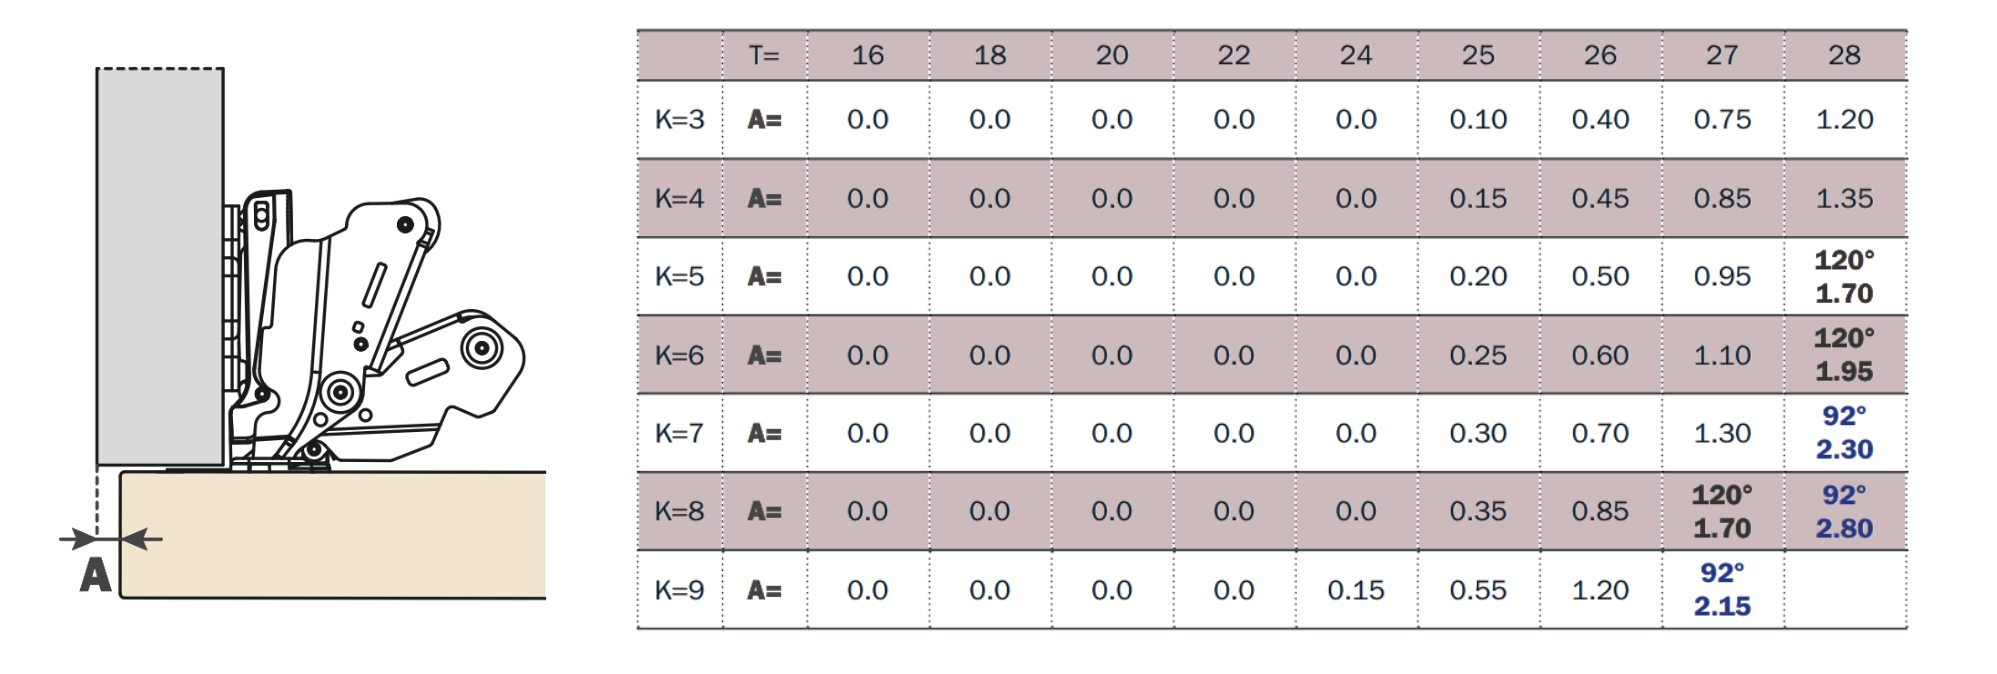Image resolution: width=1997 pixels, height=674 pixels.
Task: Click the blue 92° 2.30 cell
Action: 1844,433
